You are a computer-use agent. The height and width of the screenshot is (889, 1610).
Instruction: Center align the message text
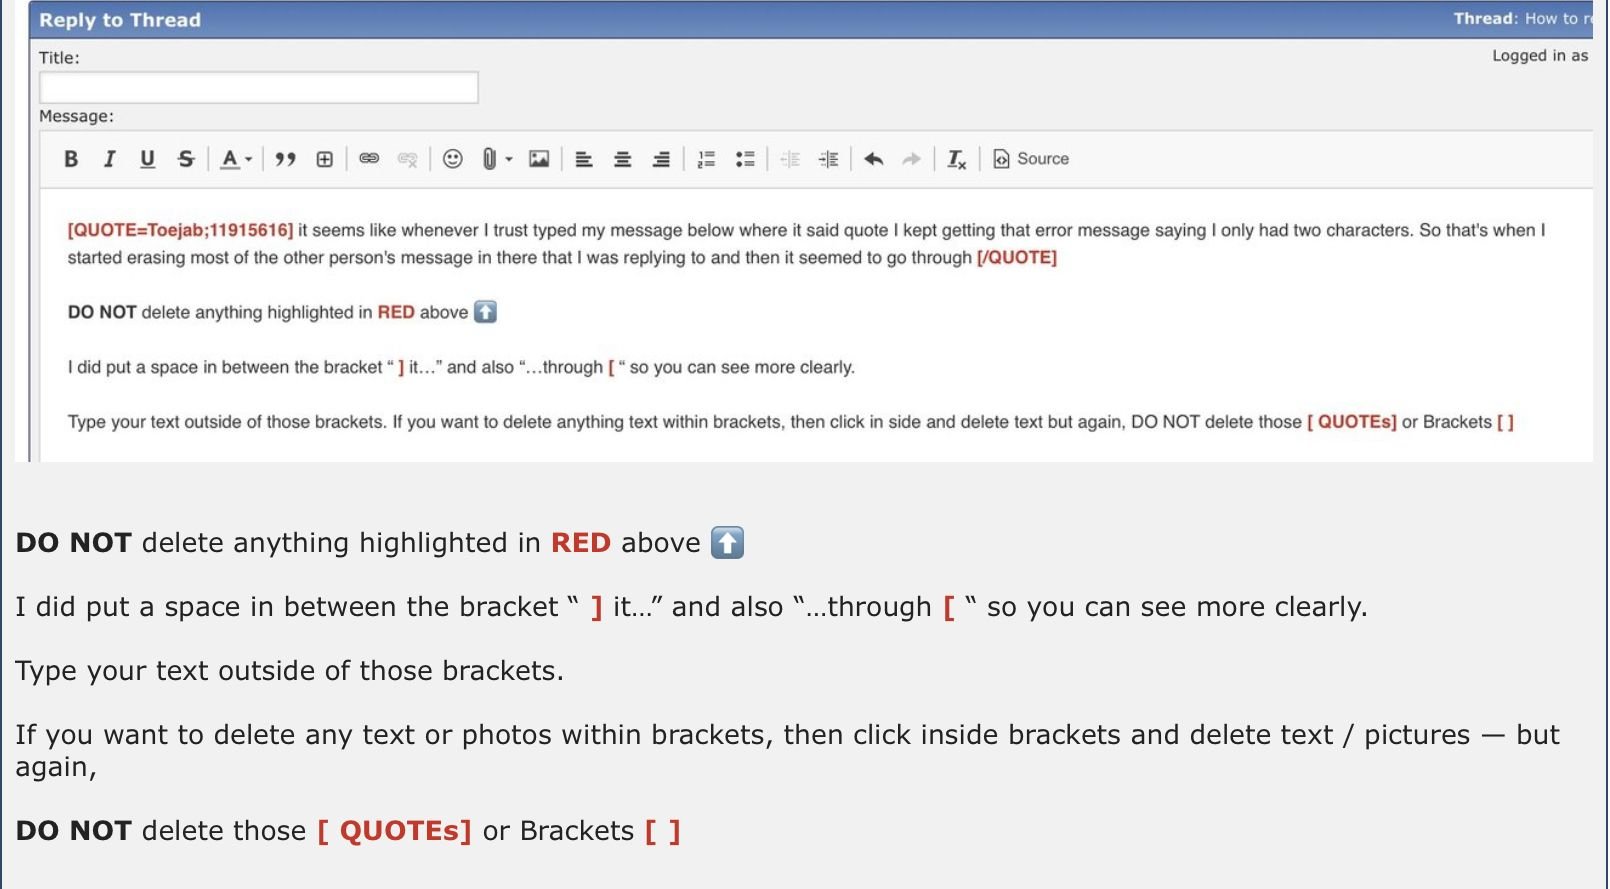[623, 159]
